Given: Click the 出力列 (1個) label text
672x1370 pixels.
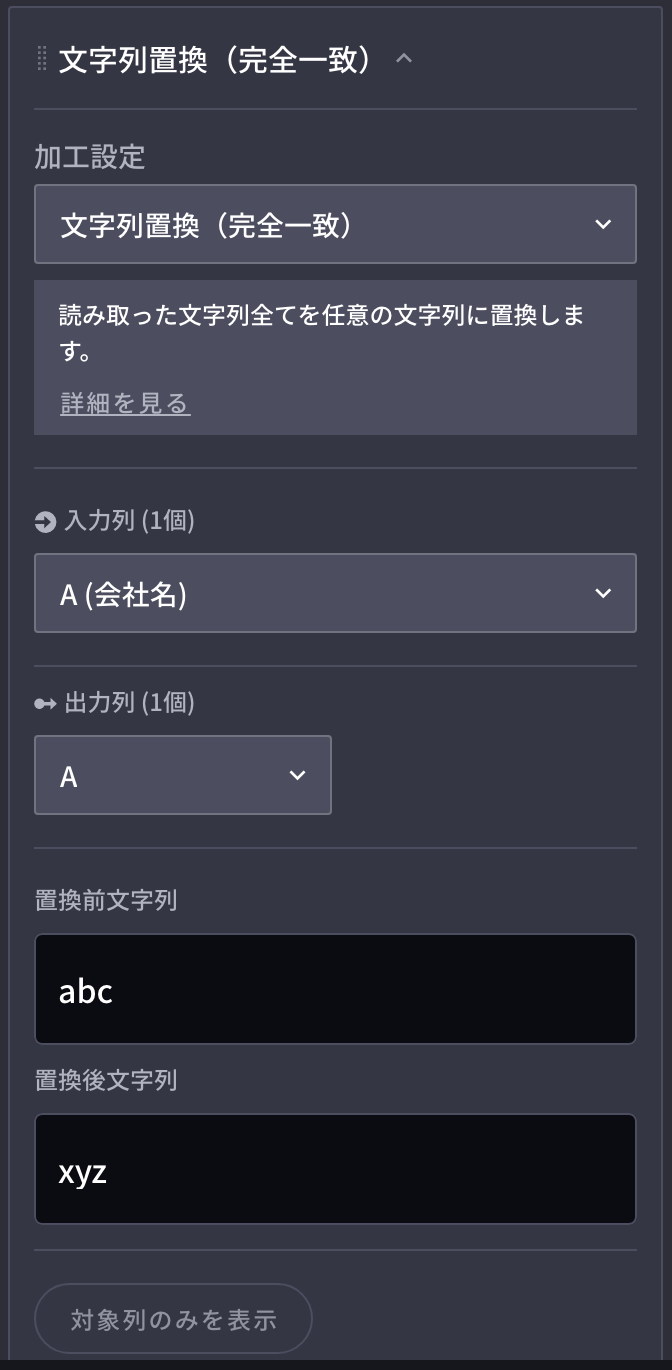Looking at the screenshot, I should coord(129,703).
